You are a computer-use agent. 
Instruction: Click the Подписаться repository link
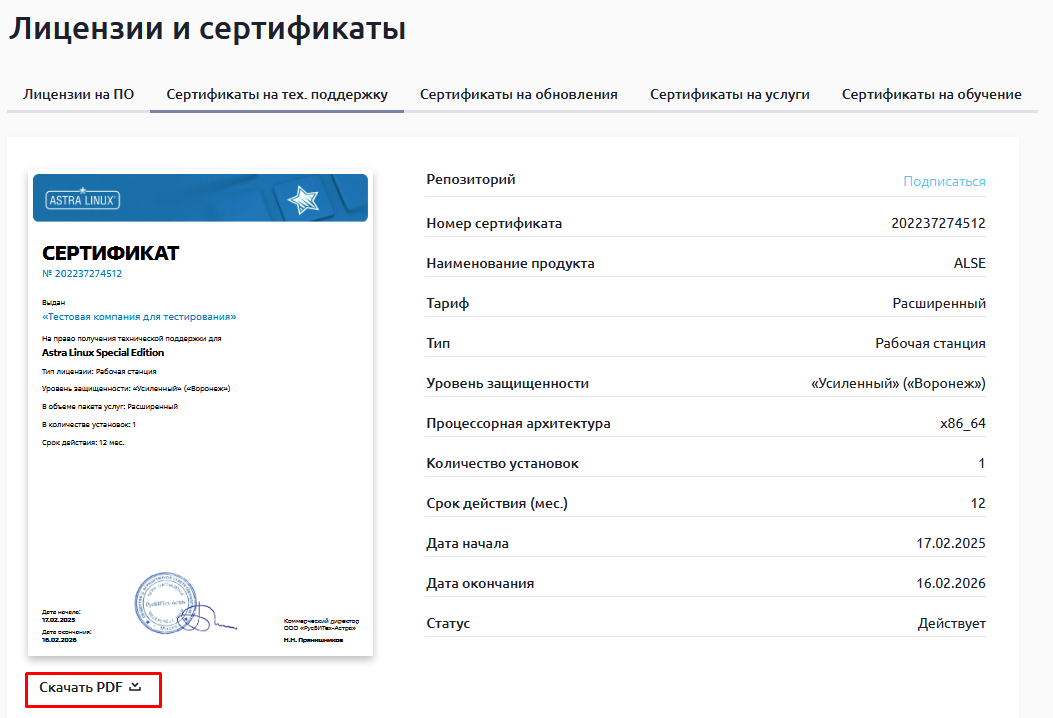944,181
